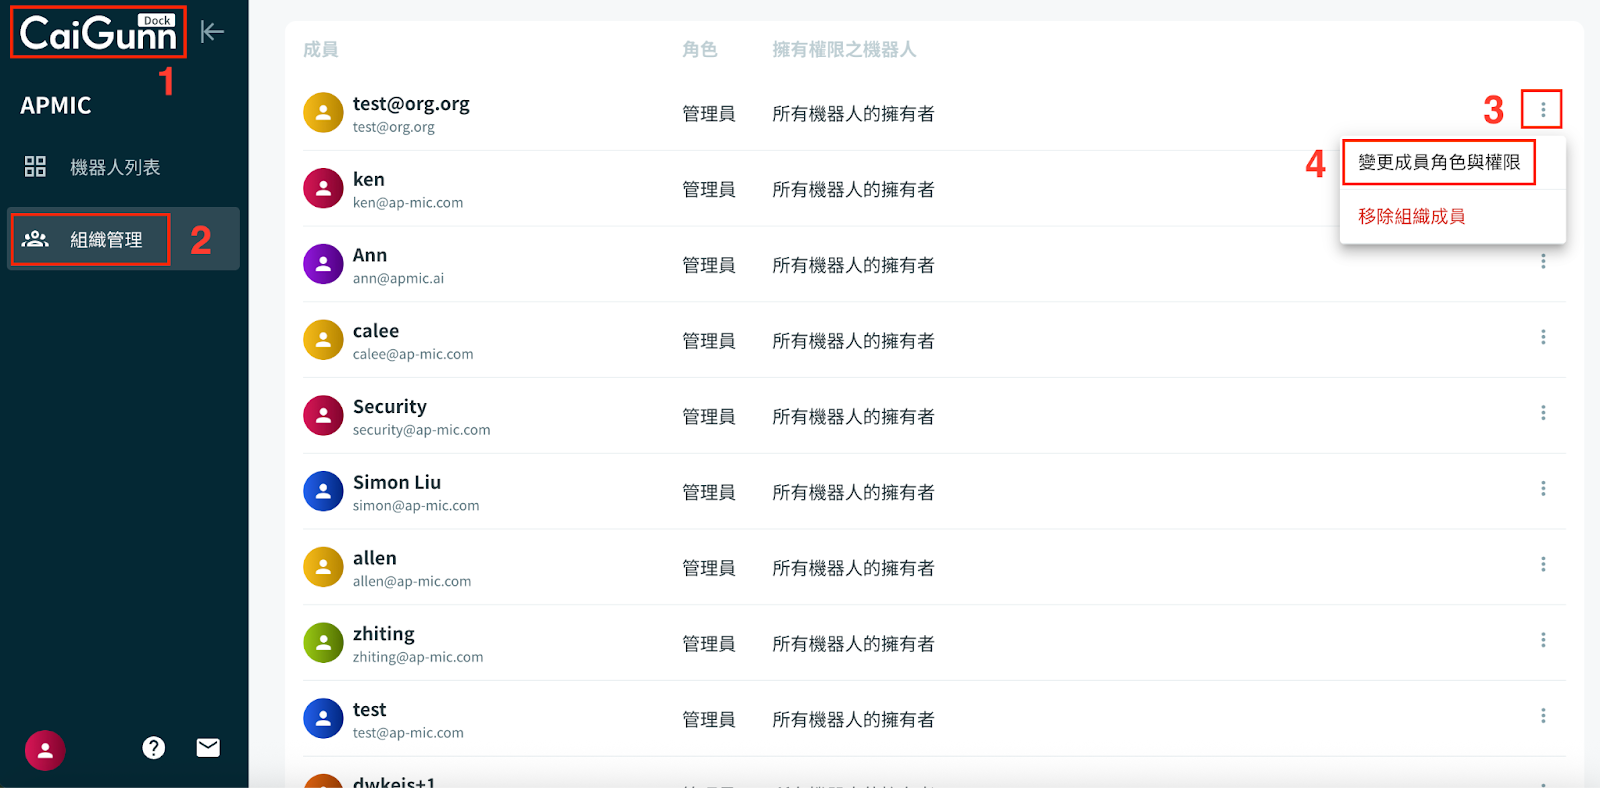
Task: Open the 機器人列表 sidebar item
Action: point(114,167)
